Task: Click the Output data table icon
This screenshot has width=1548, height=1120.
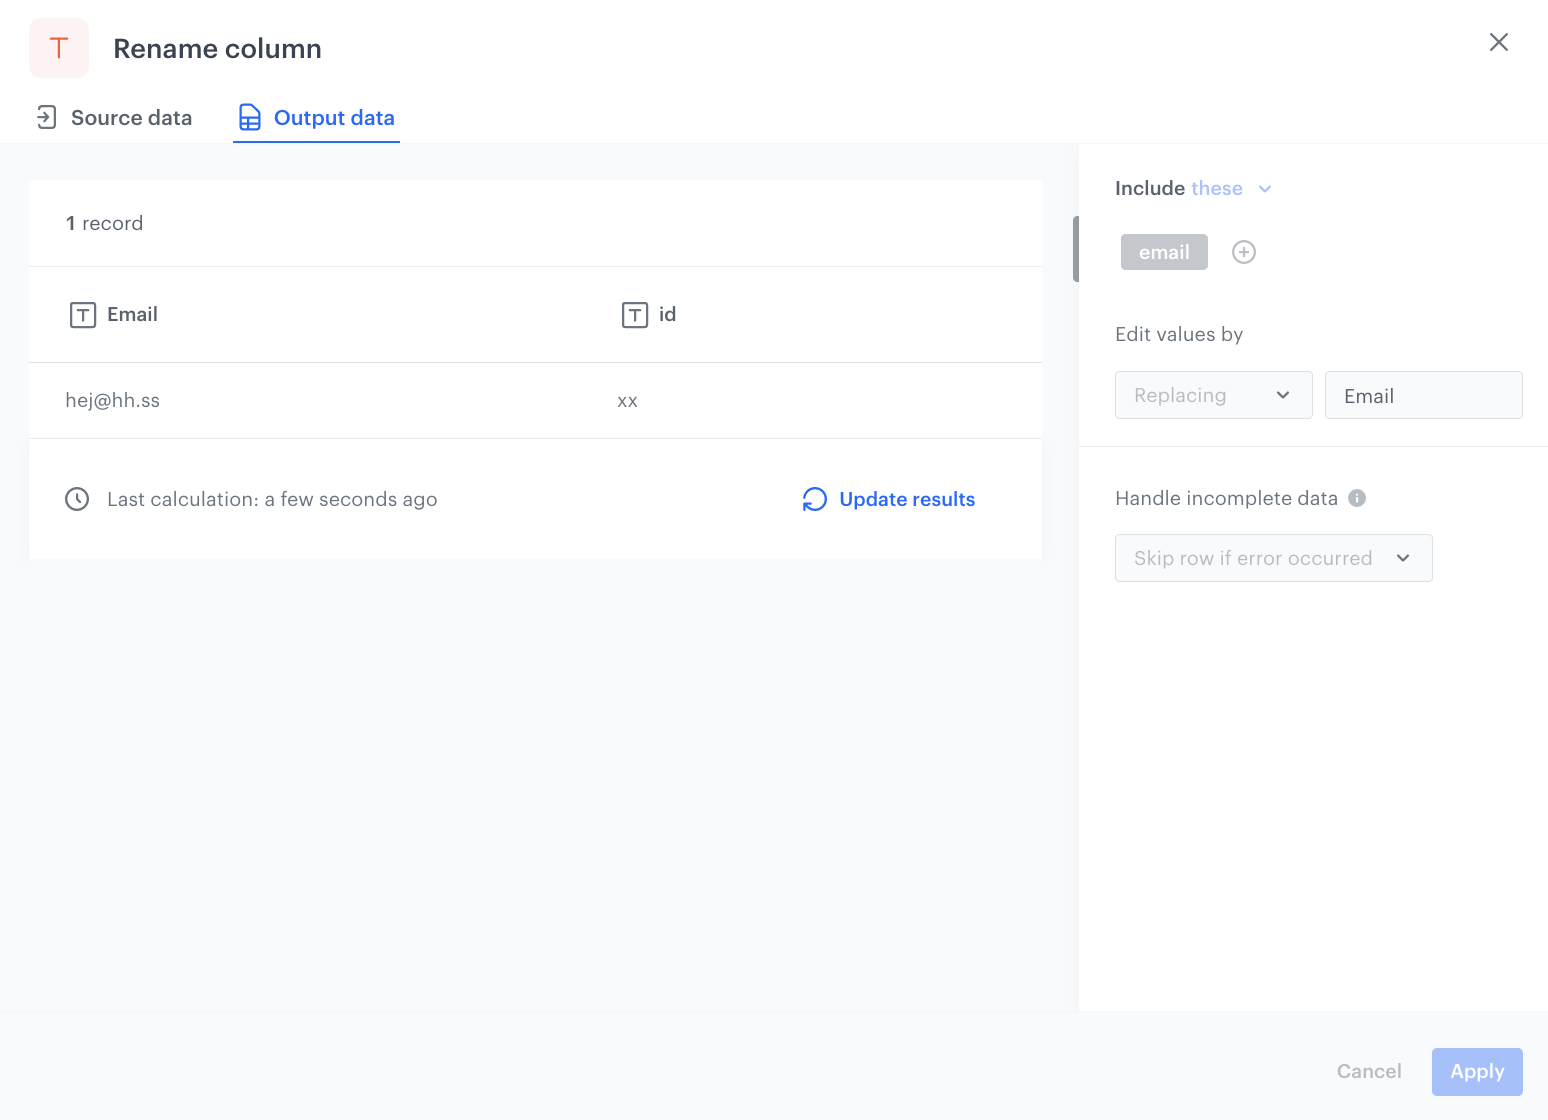Action: pyautogui.click(x=250, y=118)
